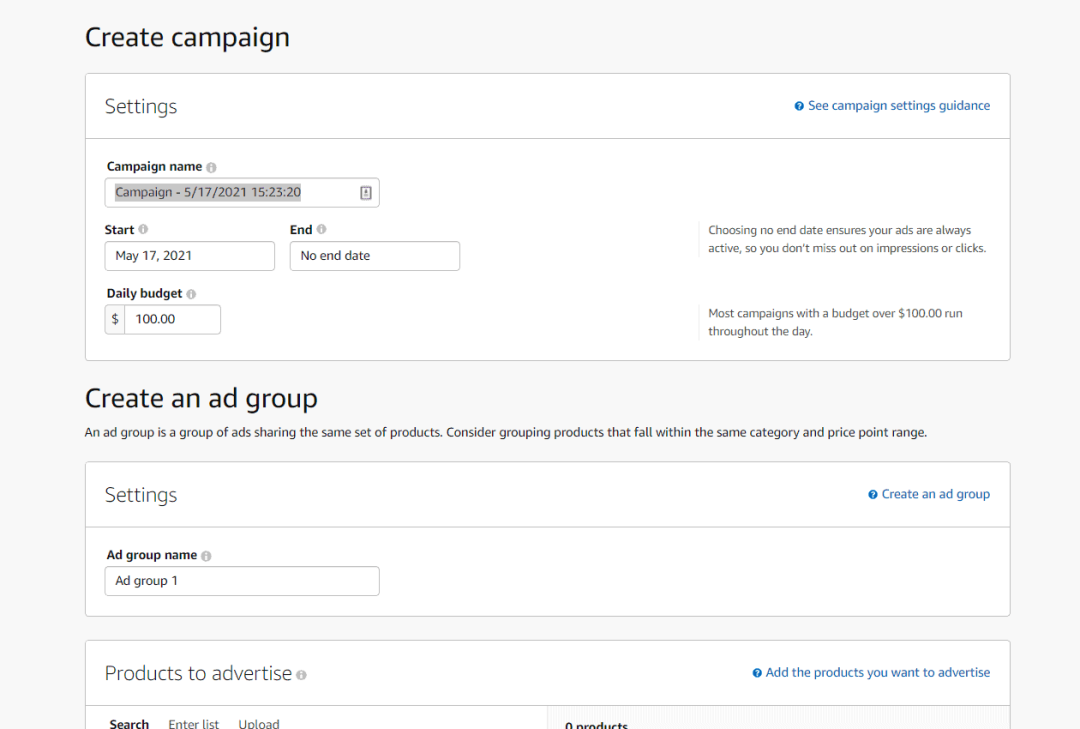Open the help icon near Create an ad group
Screen dimensions: 1080x729
[874, 493]
